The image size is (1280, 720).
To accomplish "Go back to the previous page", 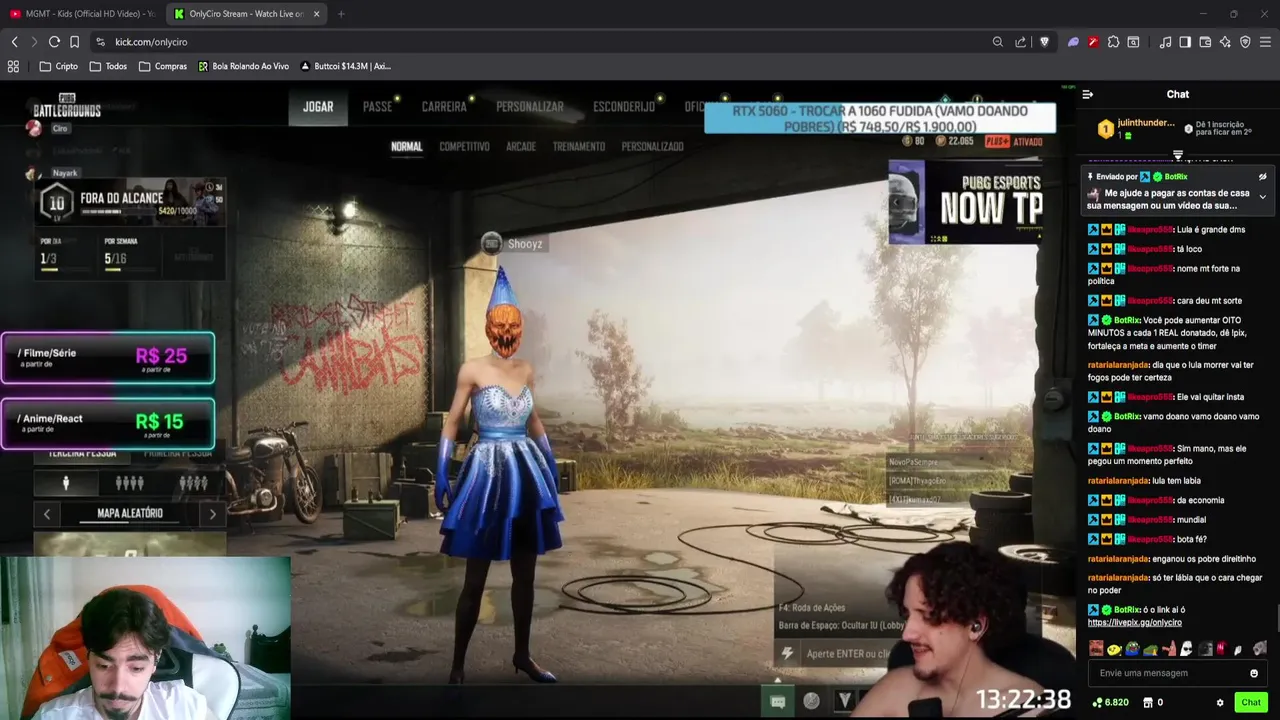I will click(x=14, y=42).
